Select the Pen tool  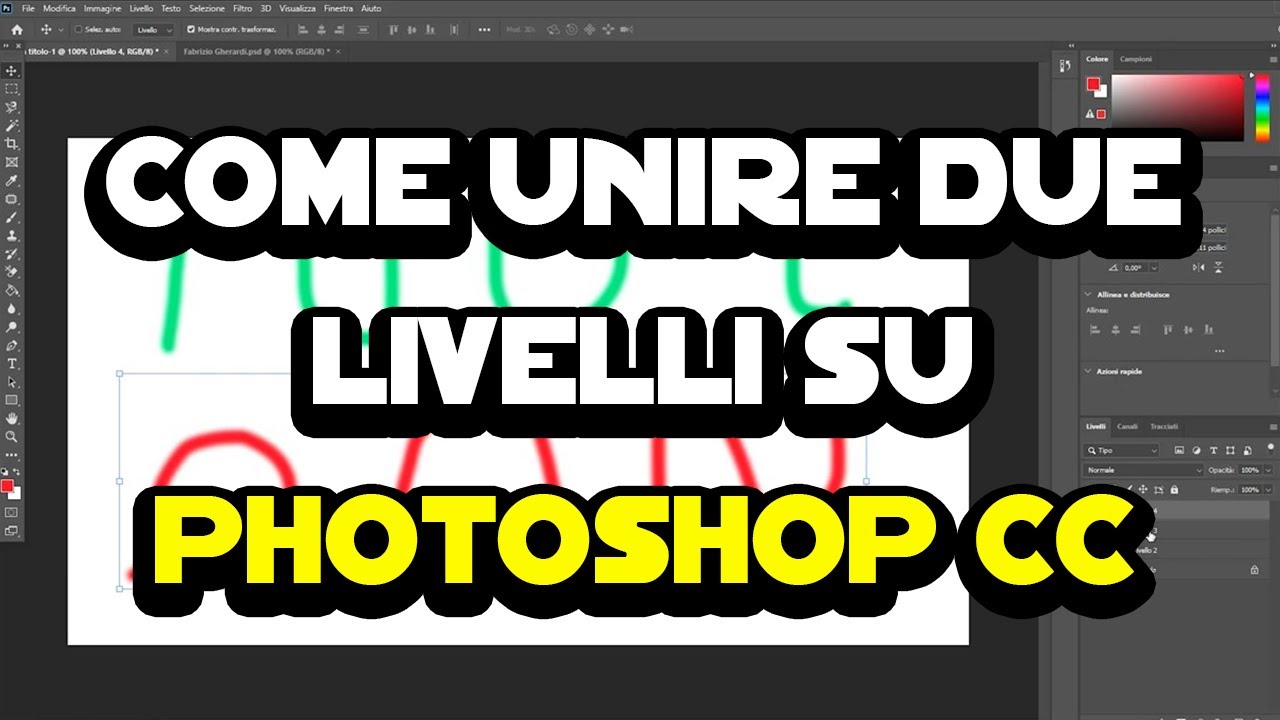pos(12,346)
